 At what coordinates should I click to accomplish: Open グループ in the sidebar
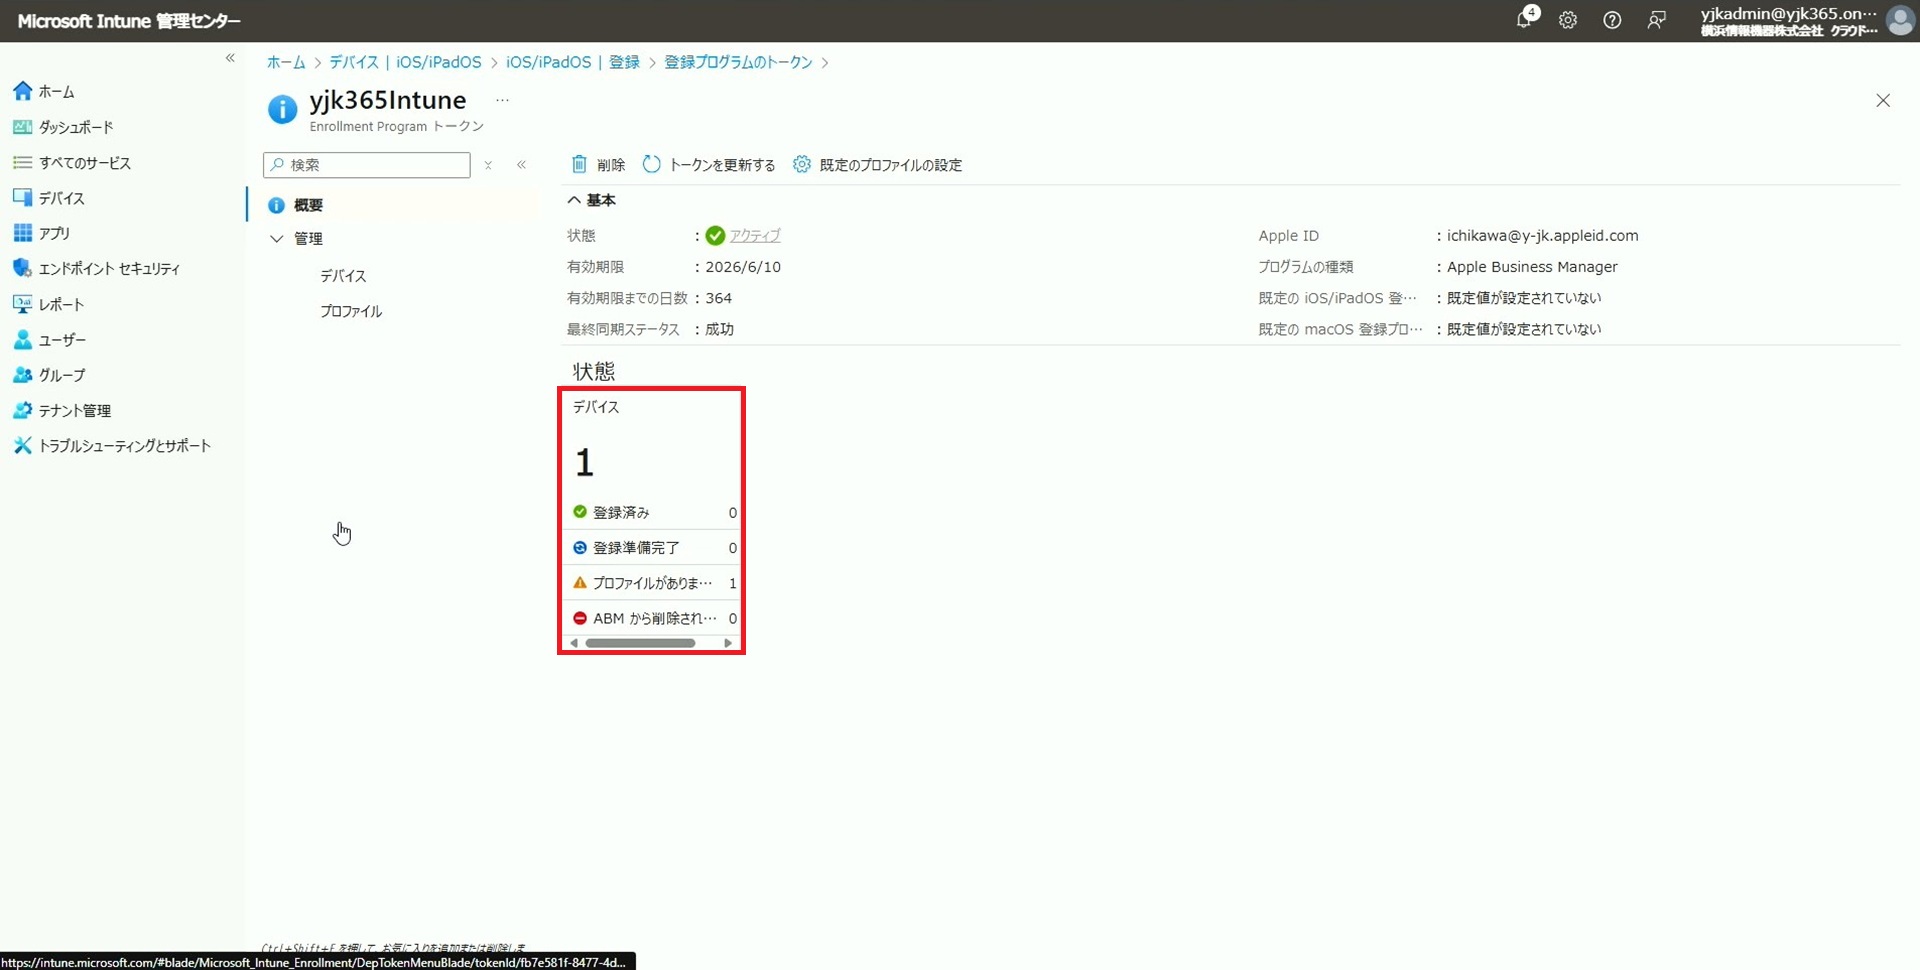pos(50,375)
